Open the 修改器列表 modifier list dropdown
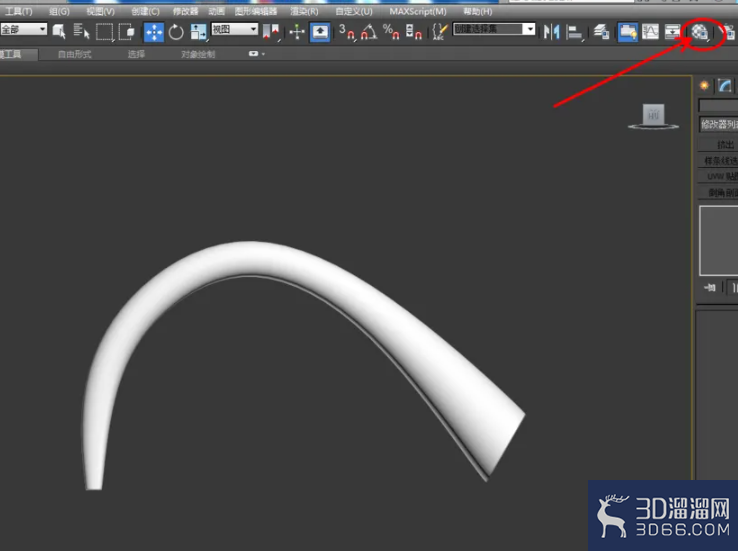 pyautogui.click(x=719, y=124)
